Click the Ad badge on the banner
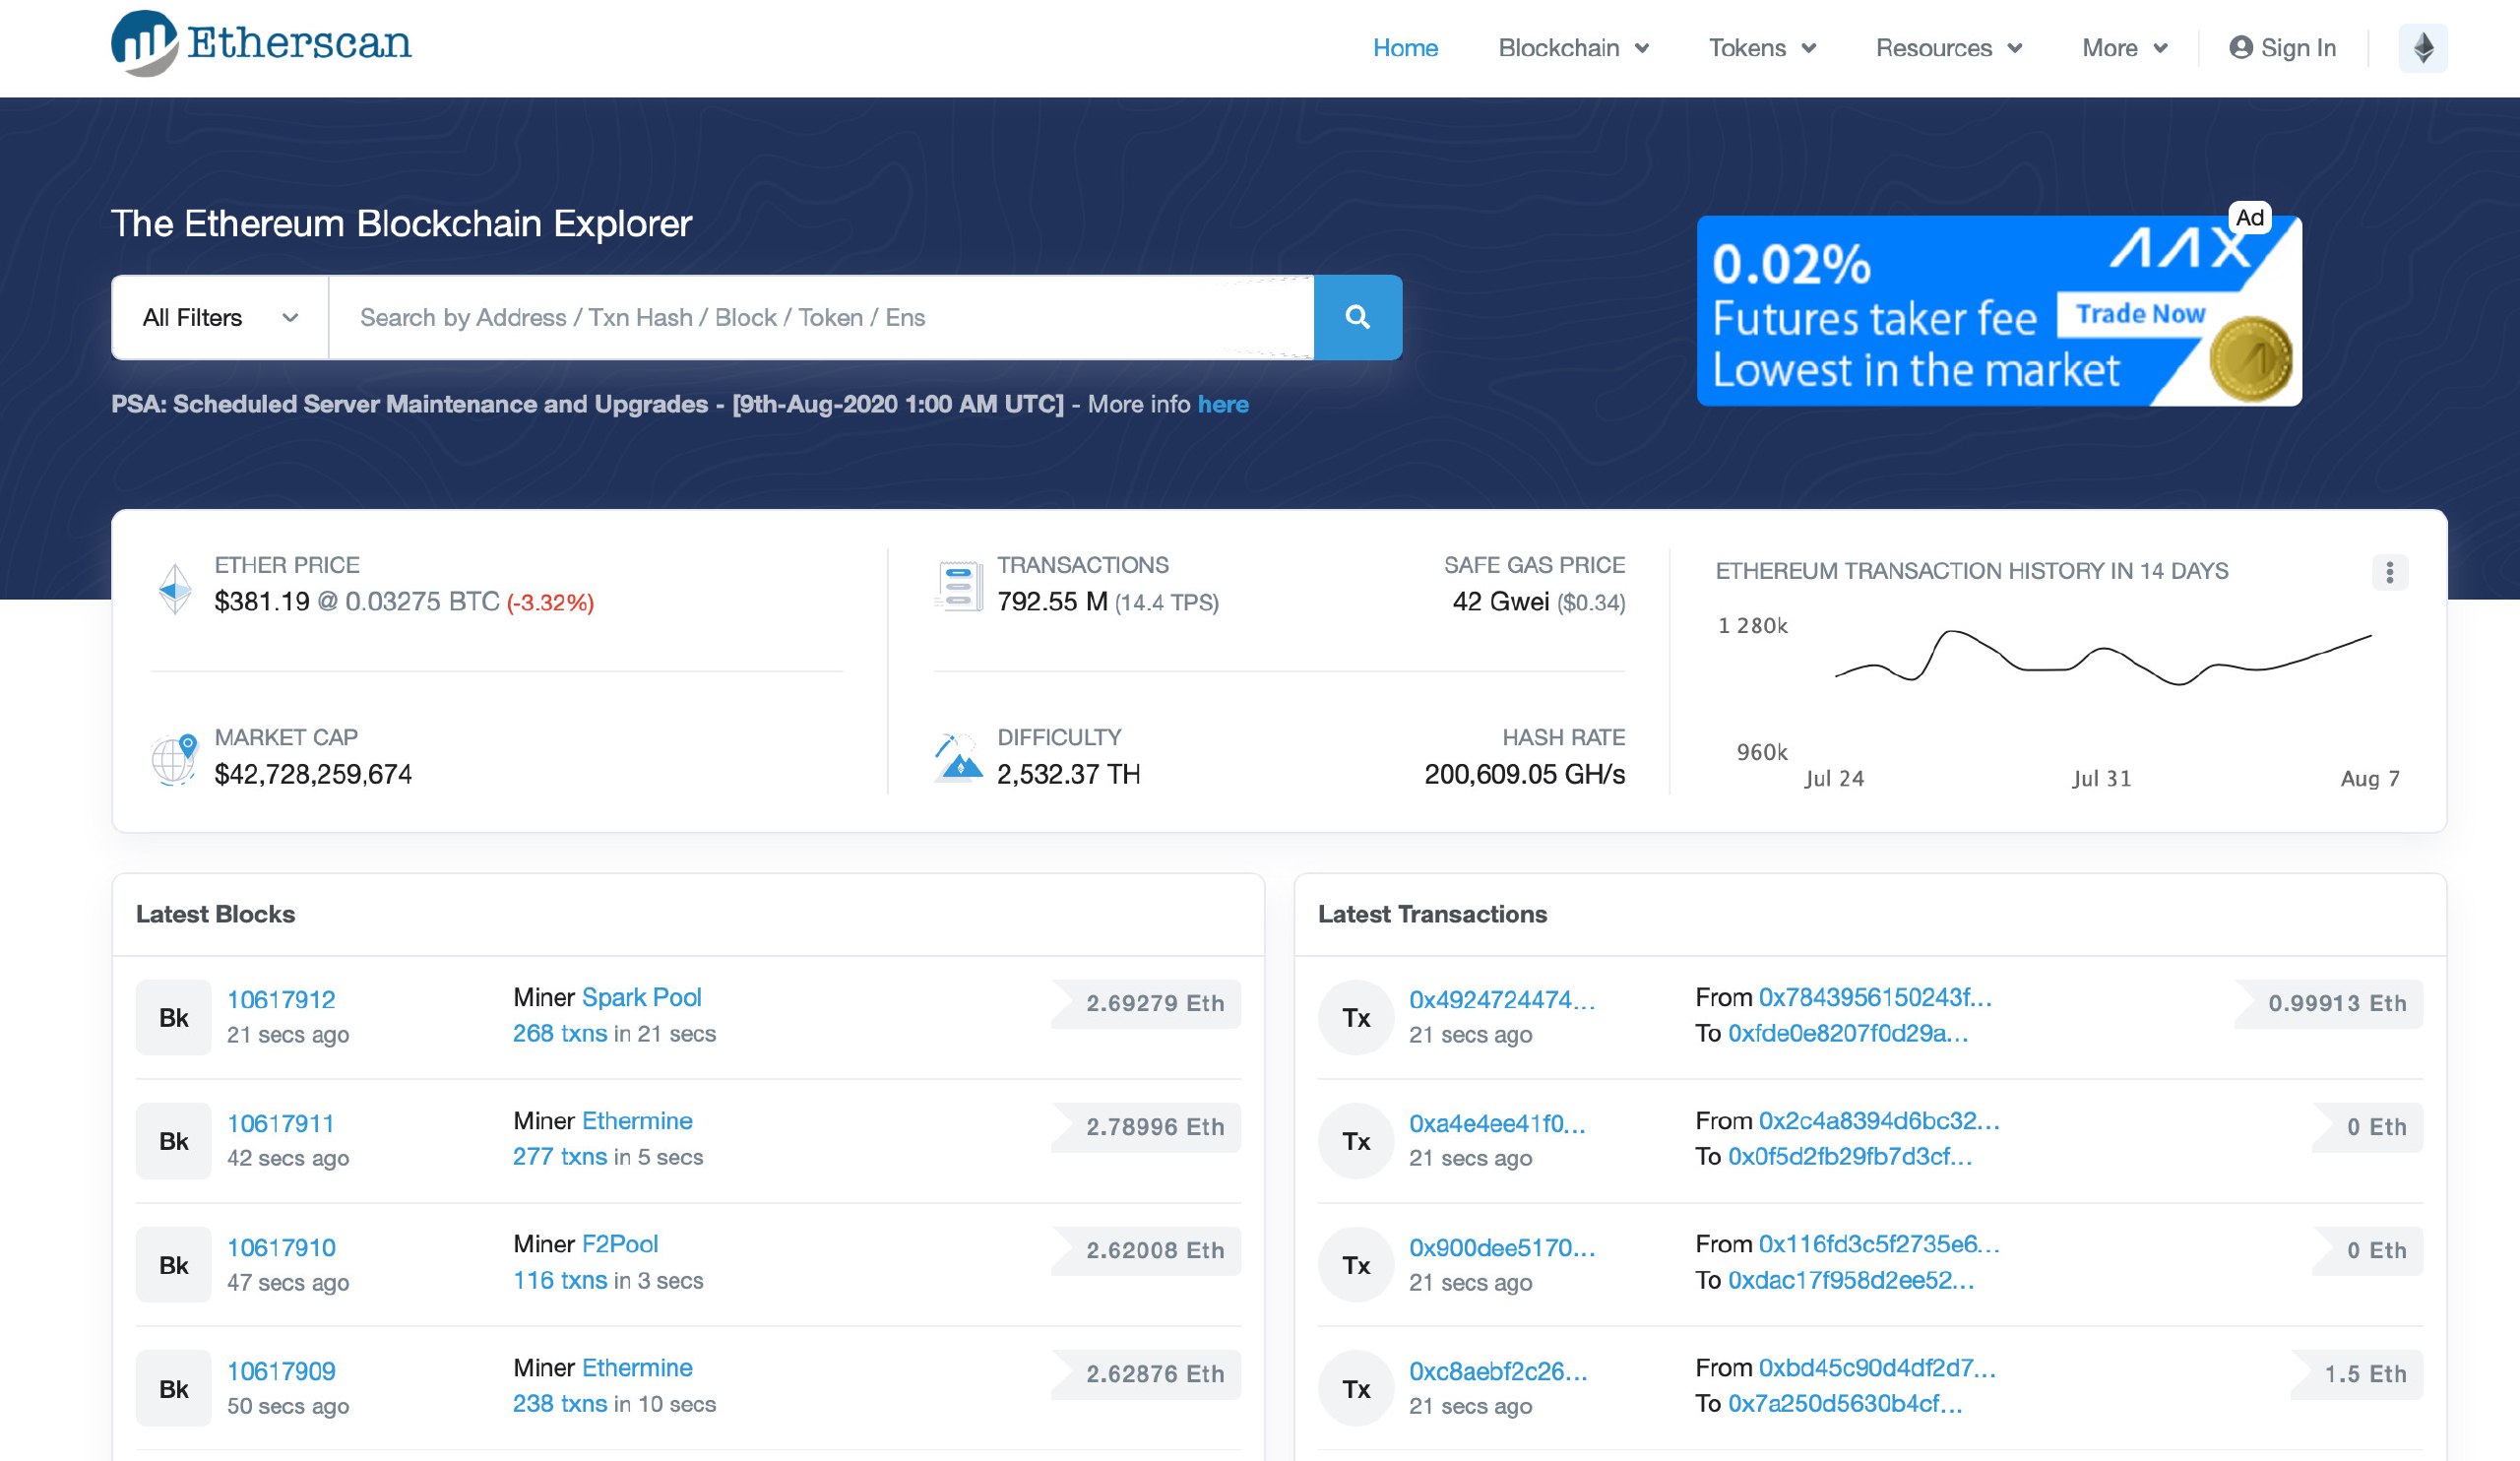Screen dimensions: 2520x1461 pos(2249,217)
